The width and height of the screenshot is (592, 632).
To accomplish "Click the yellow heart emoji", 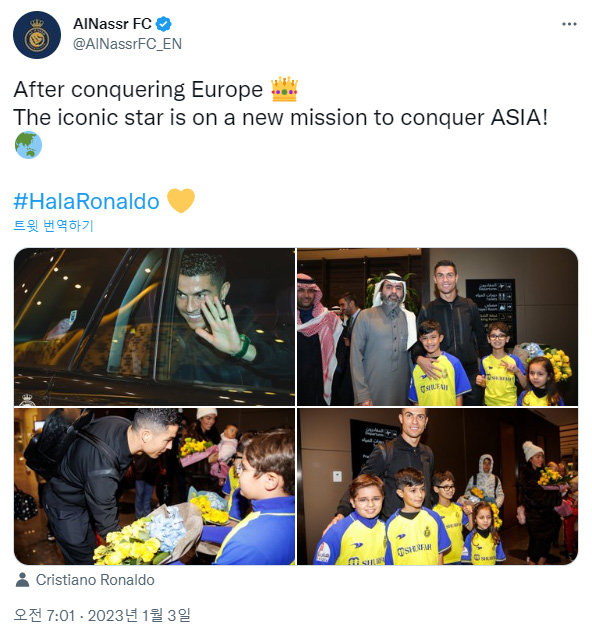I will [x=181, y=200].
